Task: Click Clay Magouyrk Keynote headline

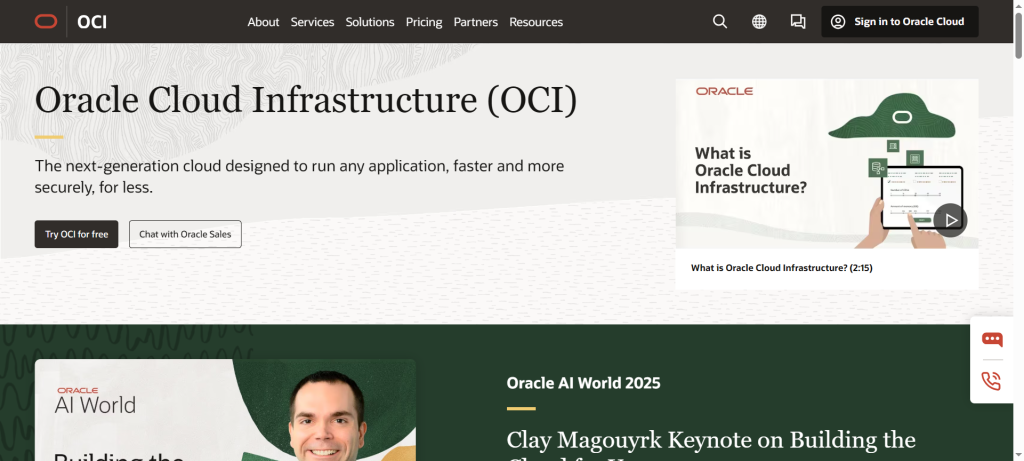Action: 711,445
